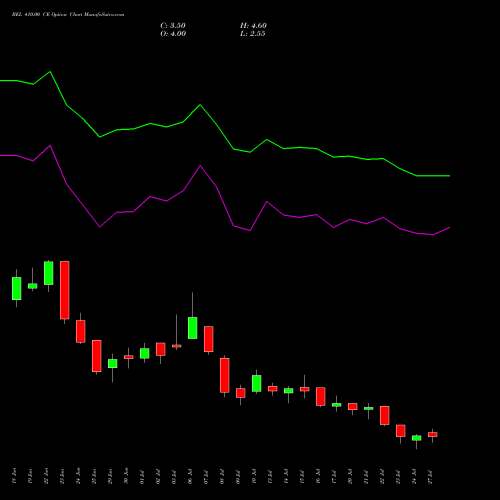Select the green candle for 10 Jul
This screenshot has height=500, width=500.
tap(257, 383)
